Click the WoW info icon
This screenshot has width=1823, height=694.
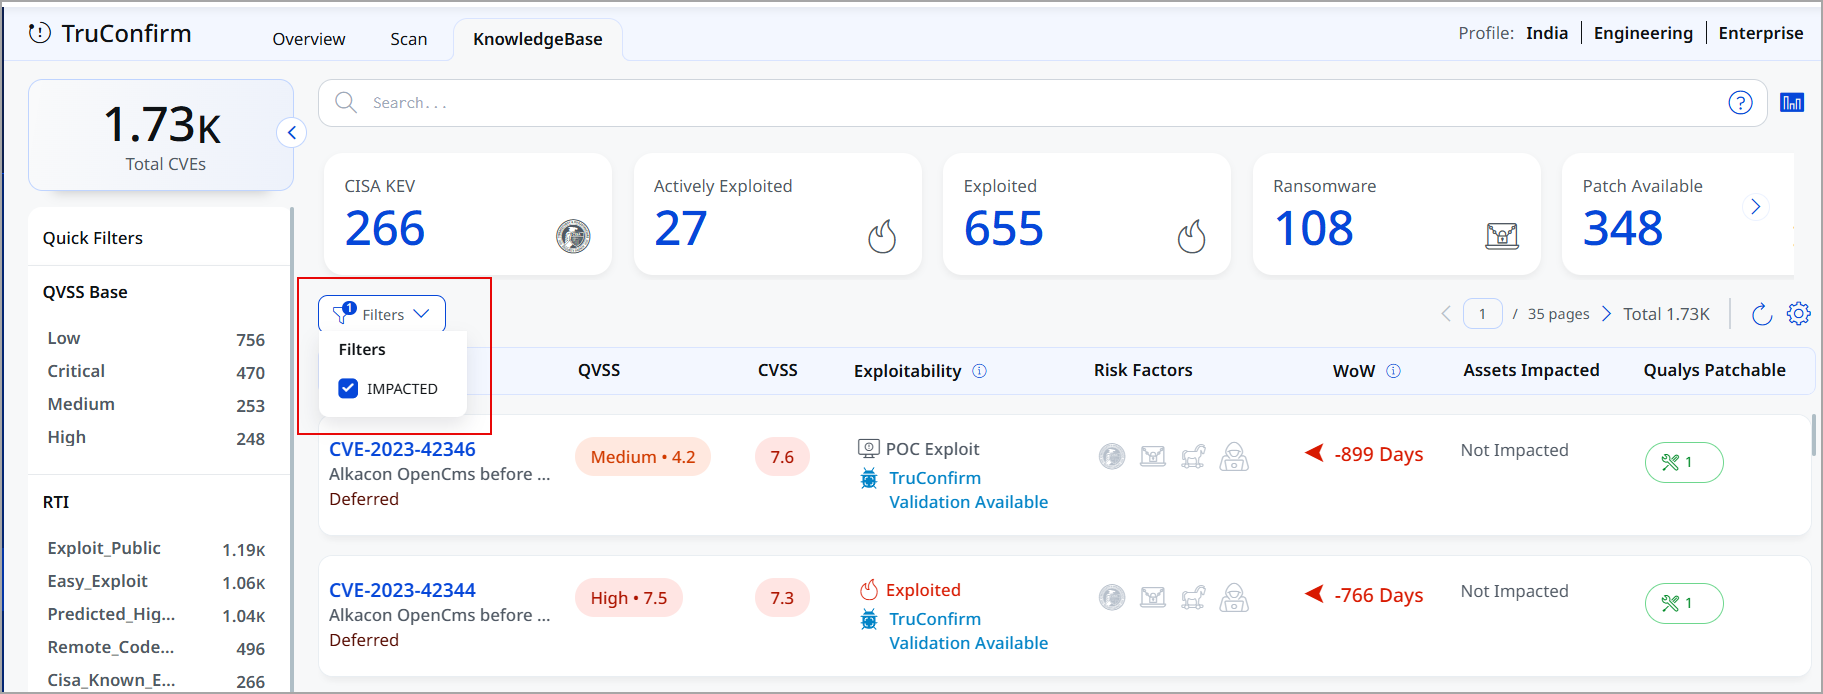click(1393, 371)
